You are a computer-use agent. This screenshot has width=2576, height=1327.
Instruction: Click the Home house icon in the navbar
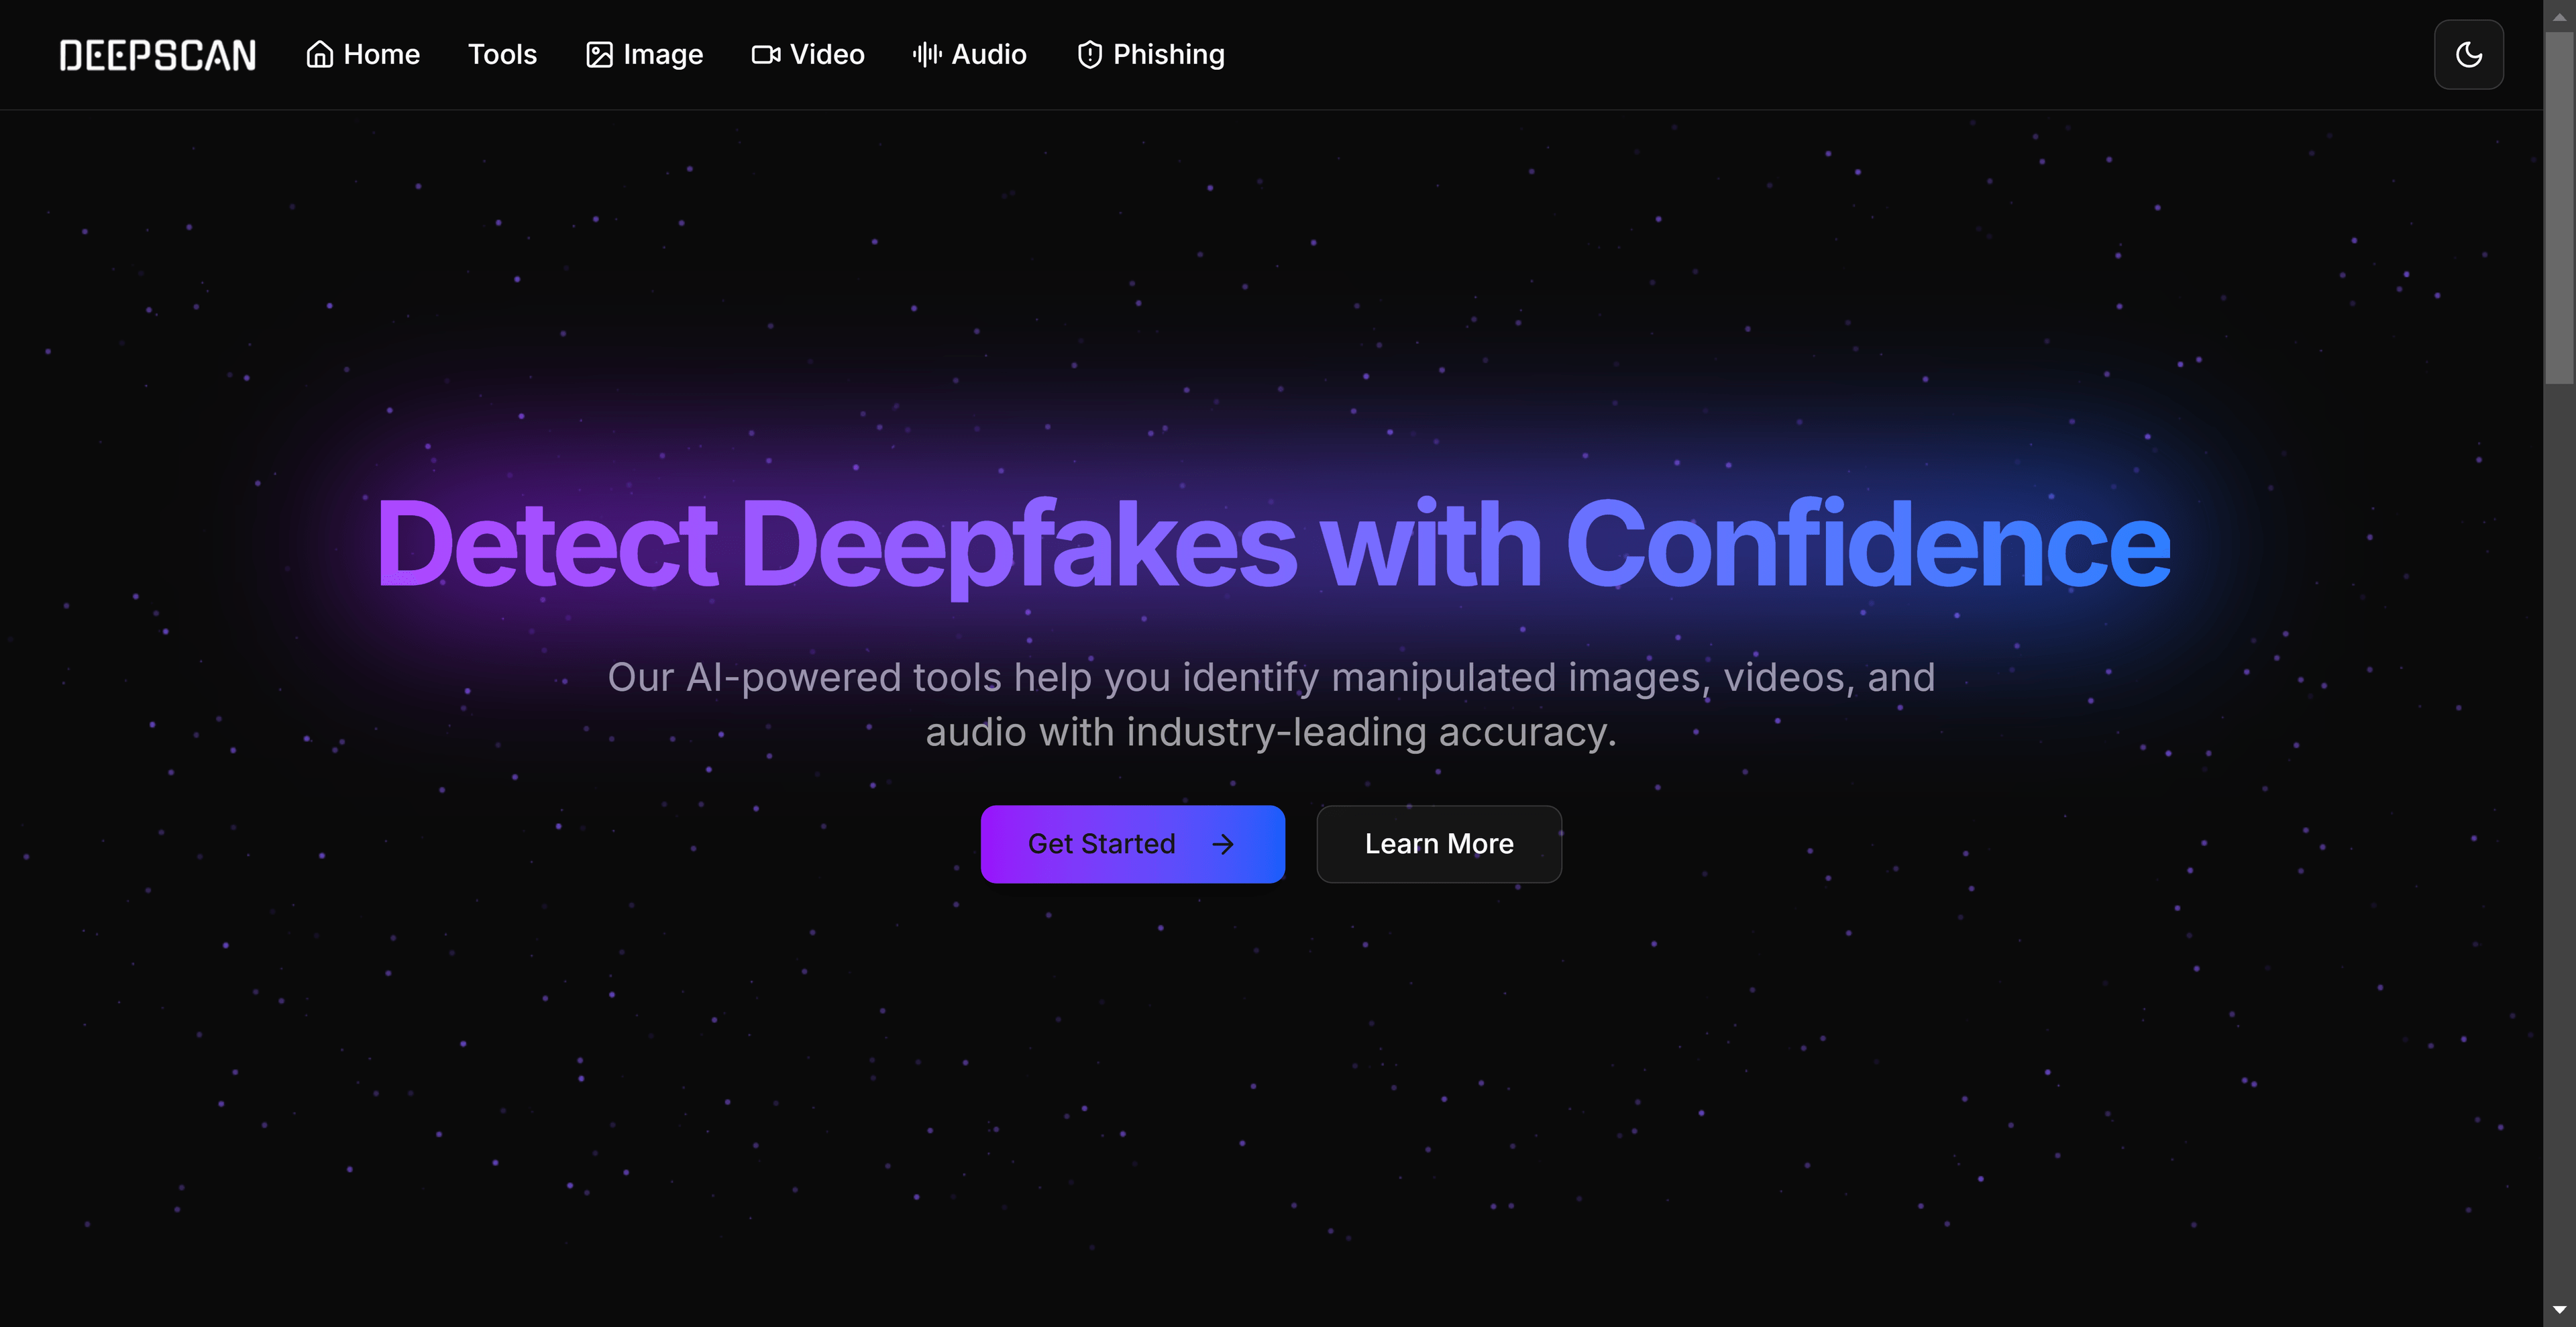pyautogui.click(x=320, y=54)
